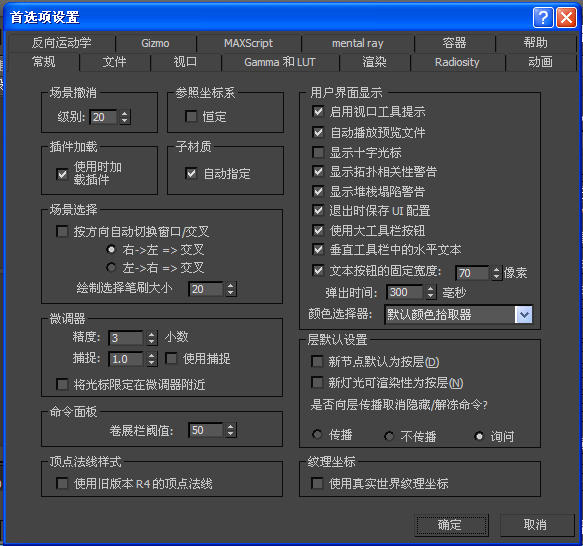Image resolution: width=583 pixels, height=546 pixels.
Task: Increase 精度 spinner up arrow
Action: tap(151, 334)
